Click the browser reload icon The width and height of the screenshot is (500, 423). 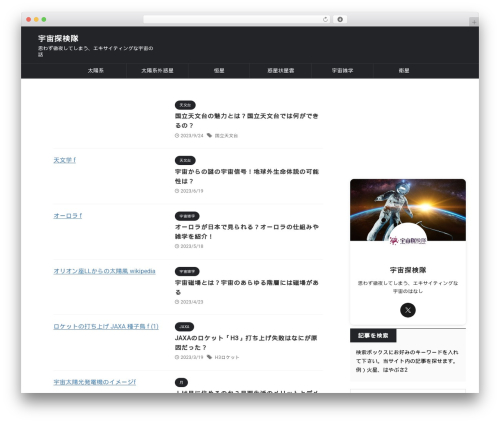point(325,20)
